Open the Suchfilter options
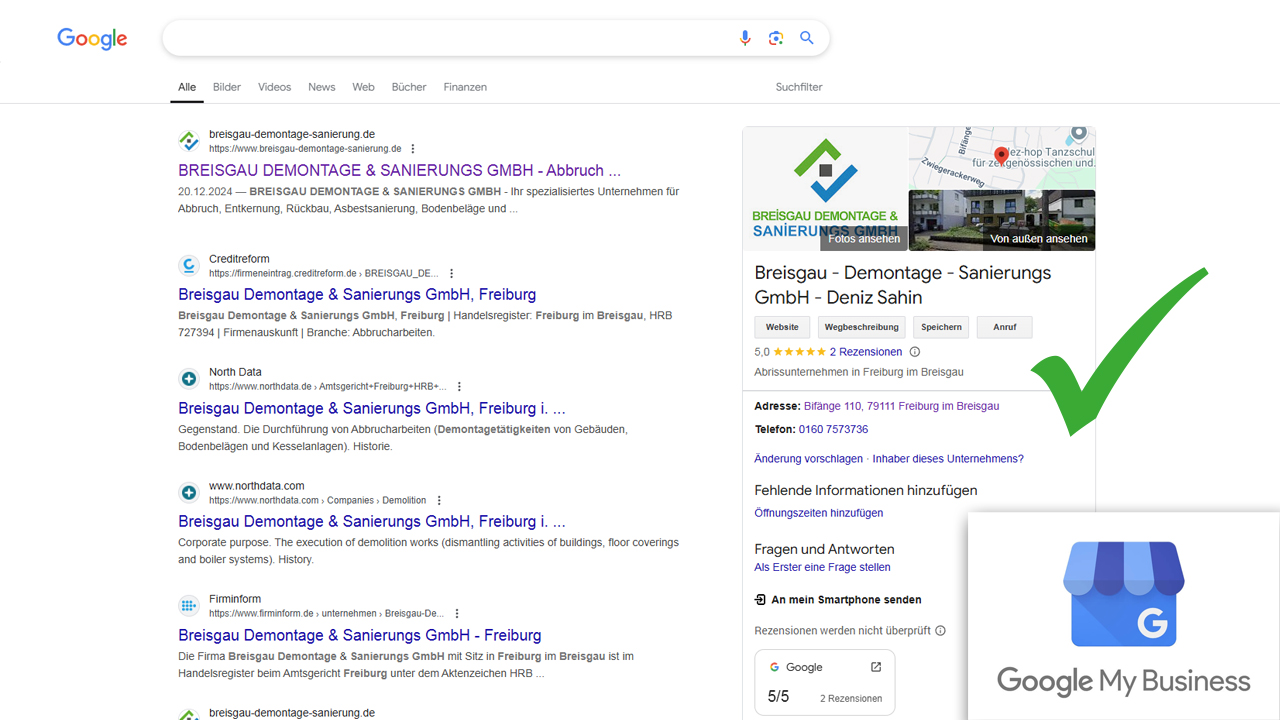The image size is (1280, 720). pos(799,87)
